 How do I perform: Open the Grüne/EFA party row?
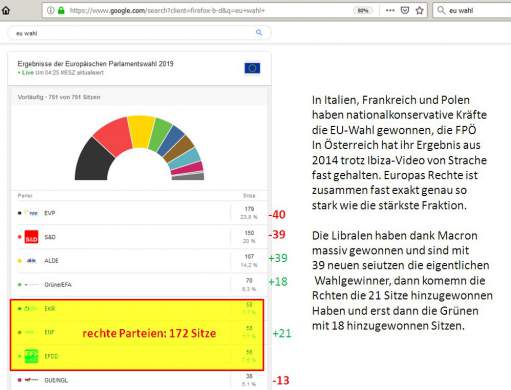(x=139, y=284)
